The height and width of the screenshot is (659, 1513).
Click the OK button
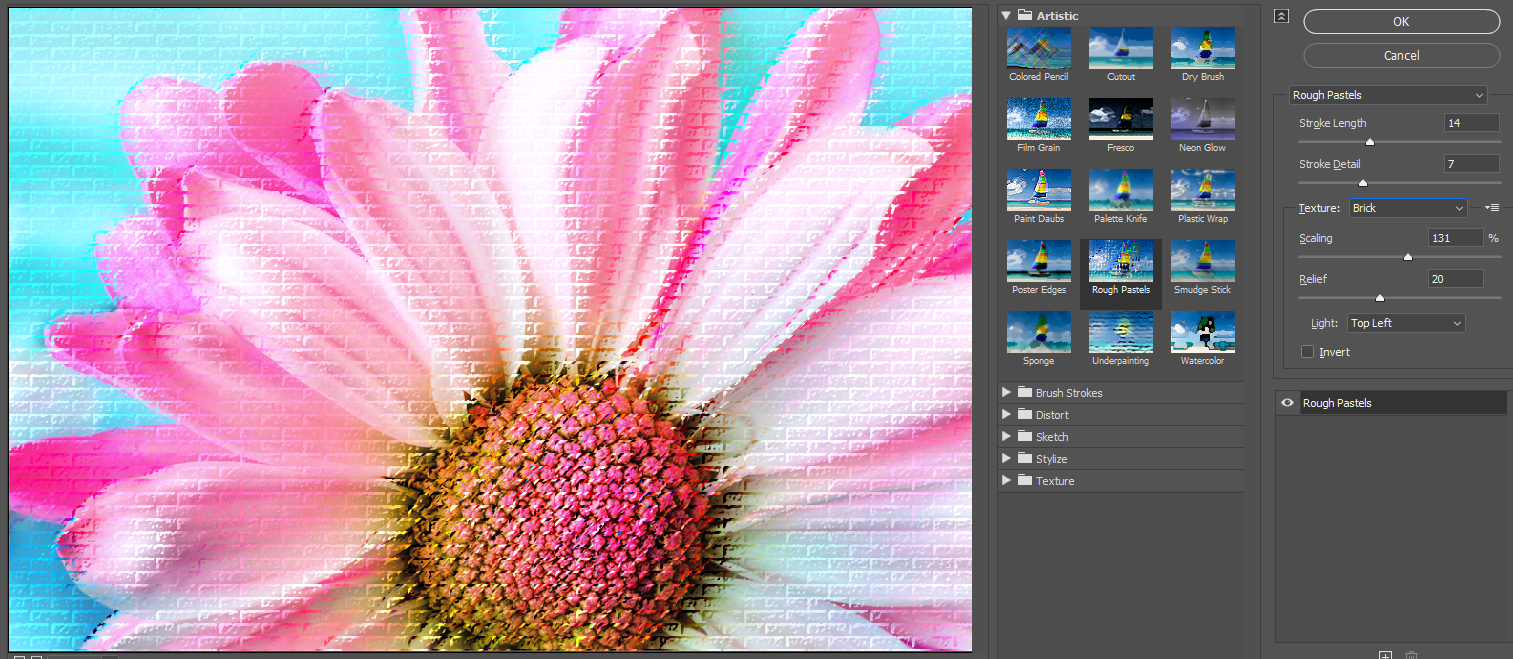[1401, 21]
